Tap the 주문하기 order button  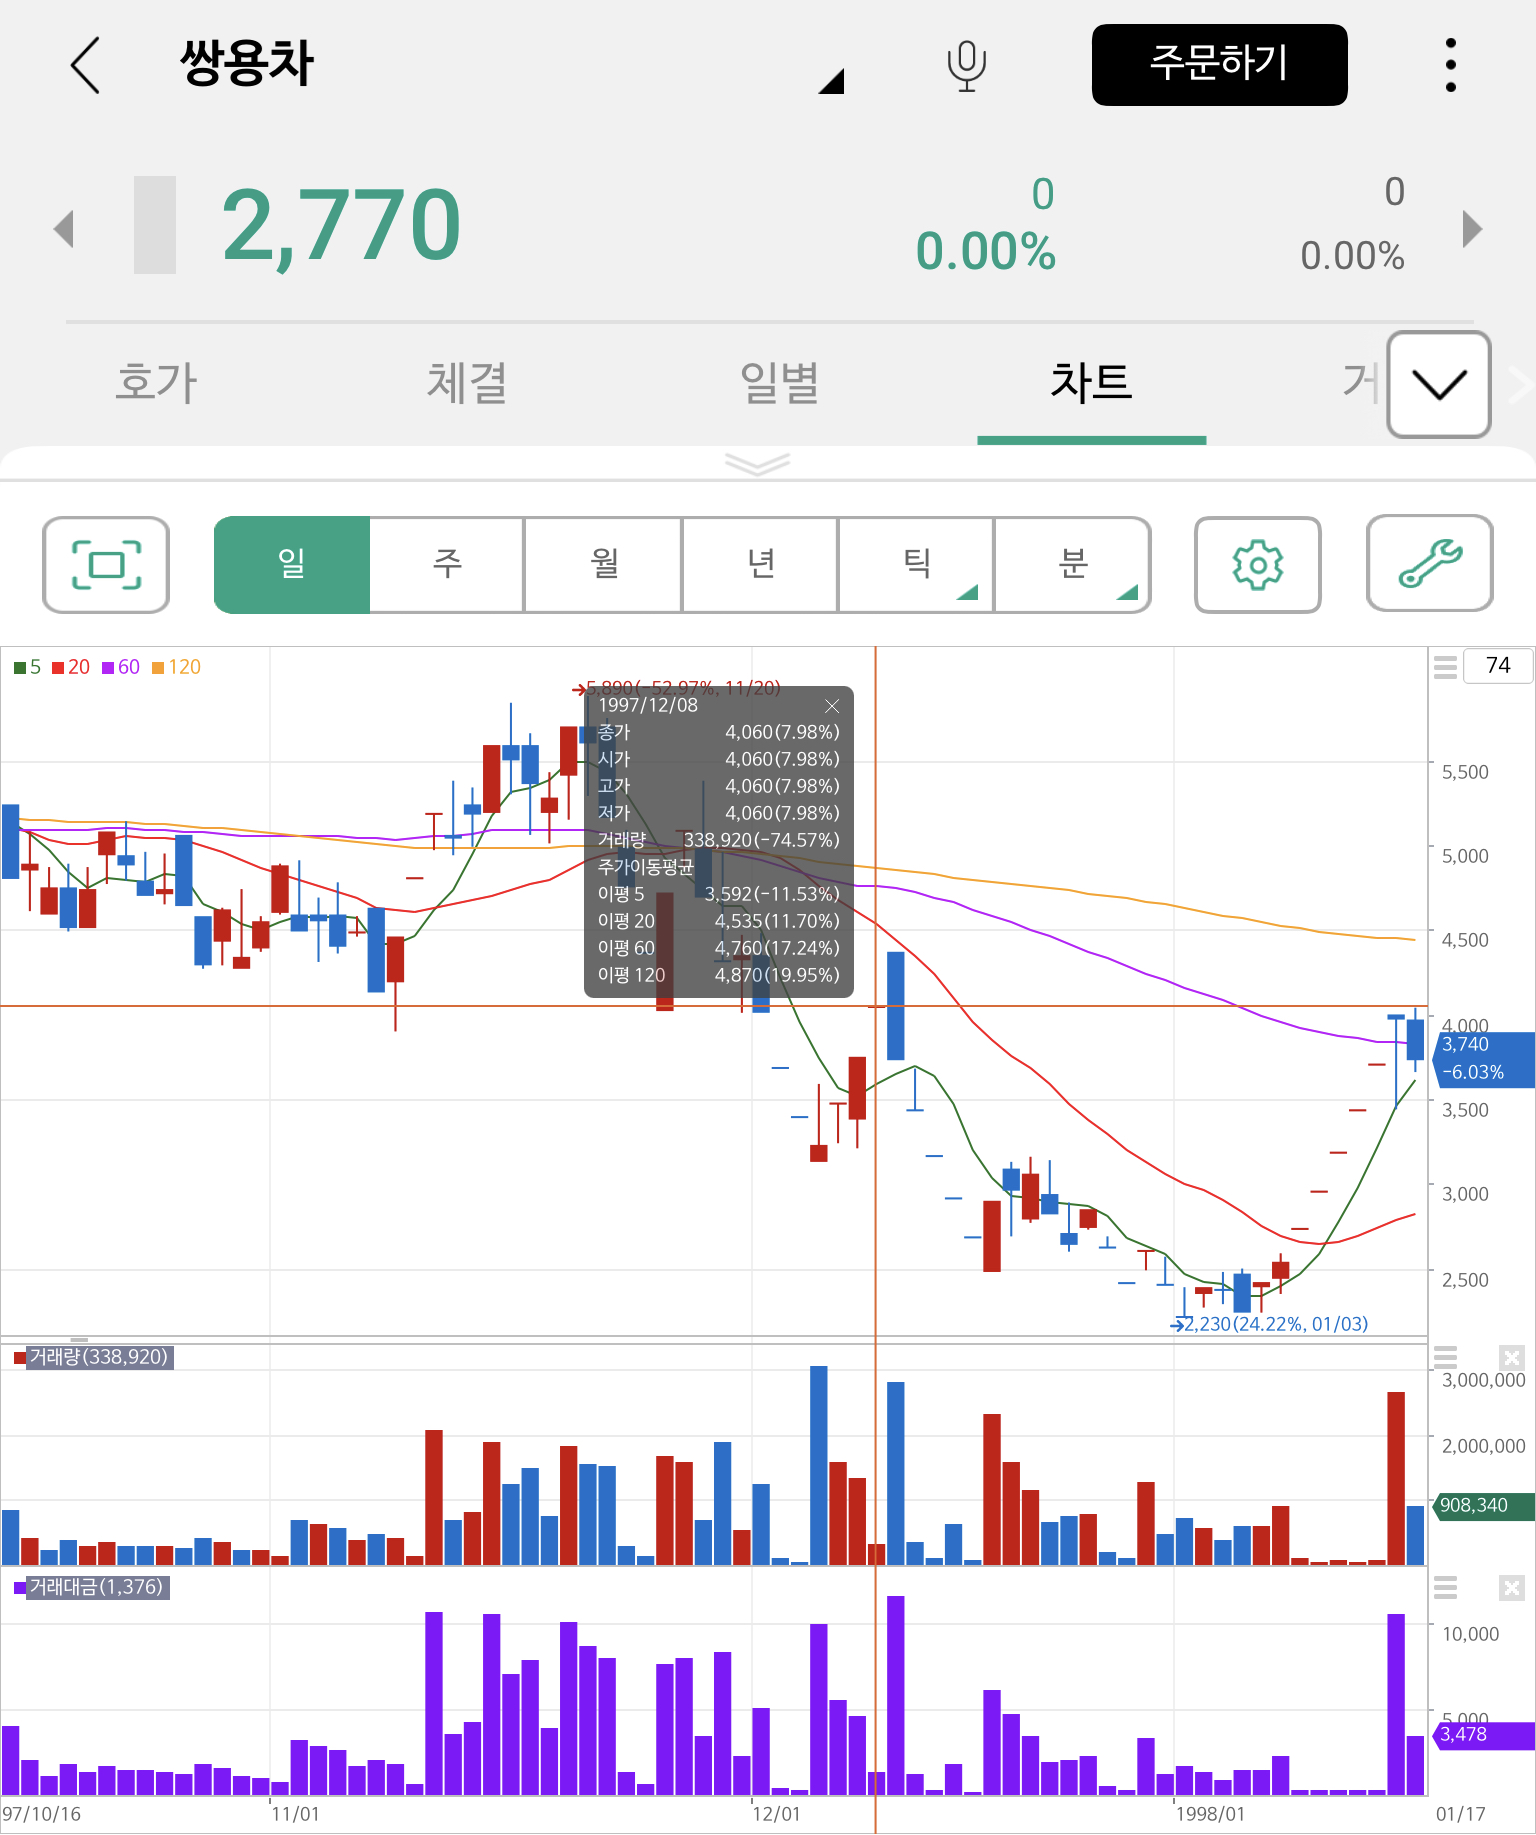pos(1219,64)
